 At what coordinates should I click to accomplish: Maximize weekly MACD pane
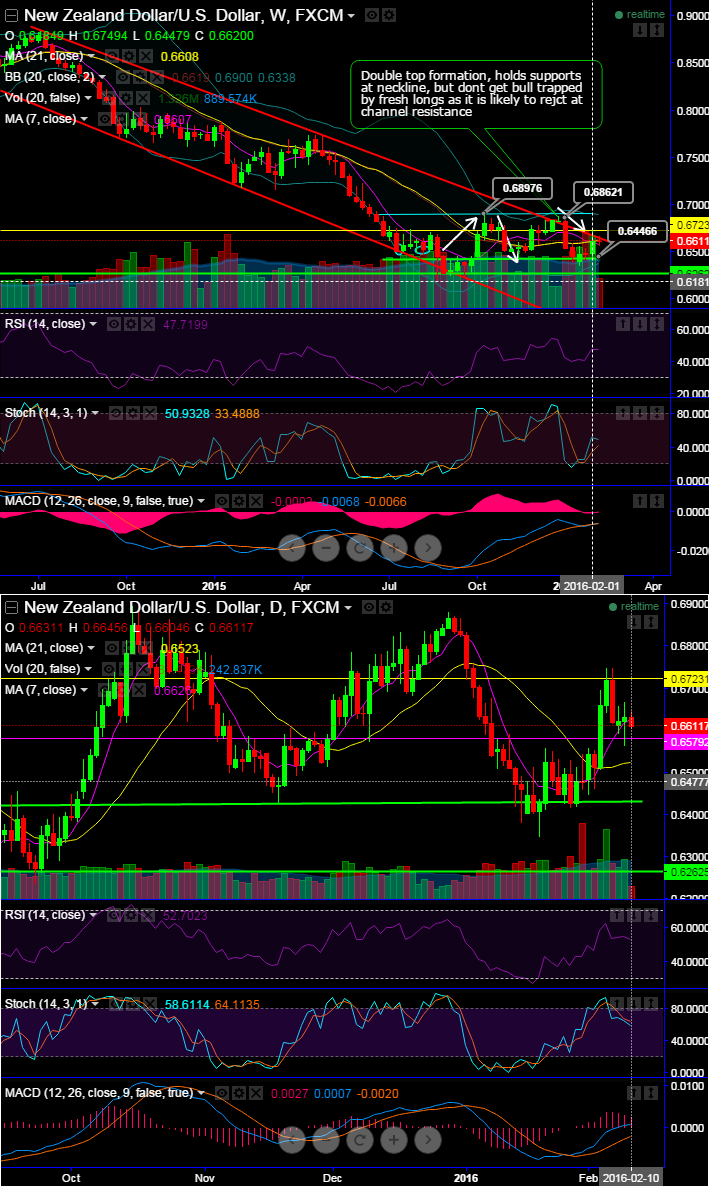(x=657, y=501)
